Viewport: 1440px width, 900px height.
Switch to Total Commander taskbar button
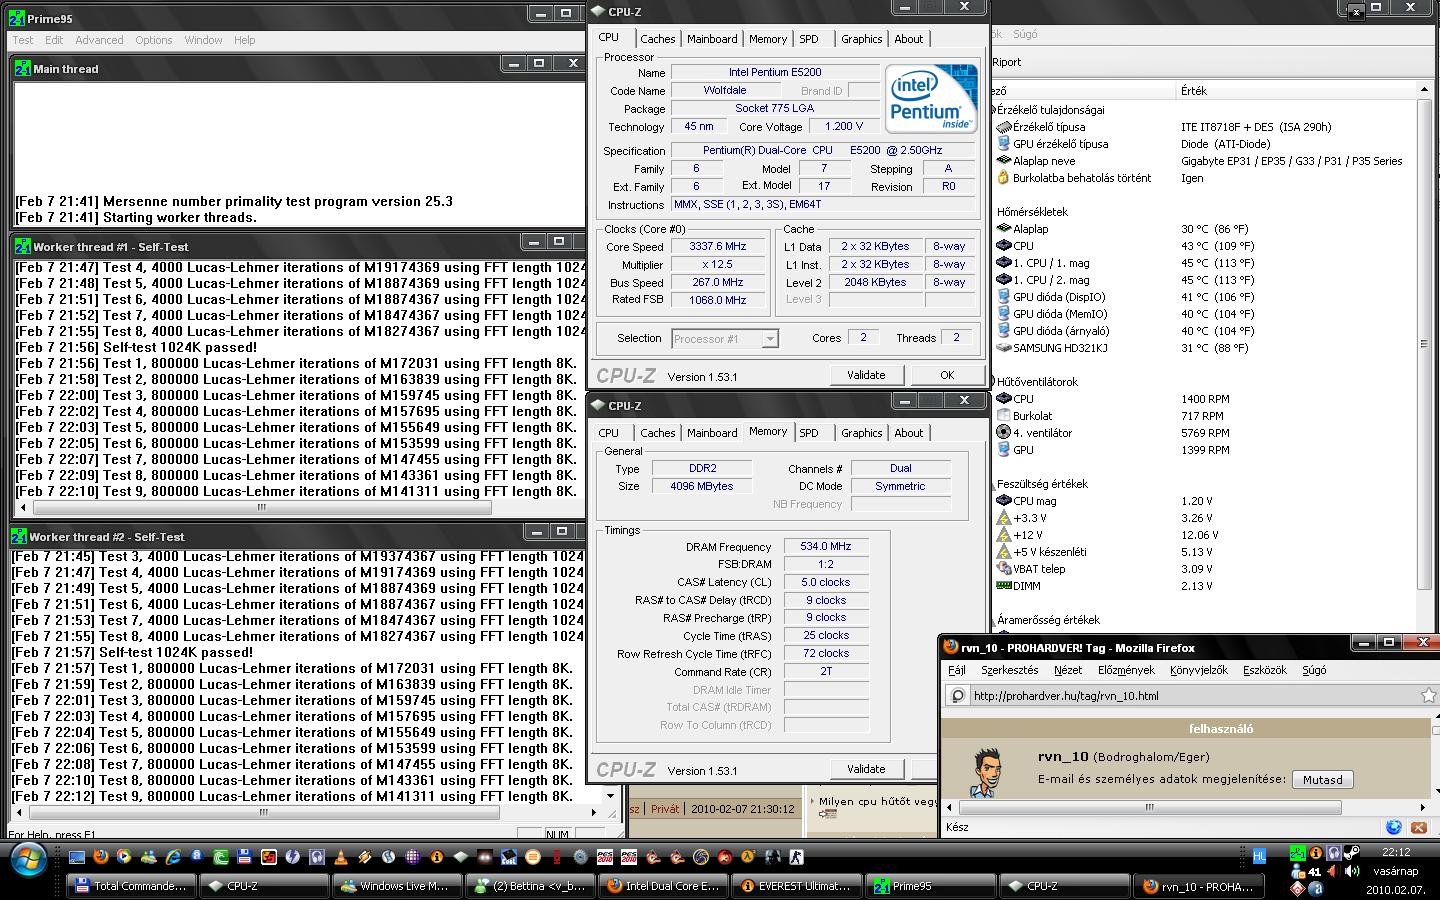[131, 886]
